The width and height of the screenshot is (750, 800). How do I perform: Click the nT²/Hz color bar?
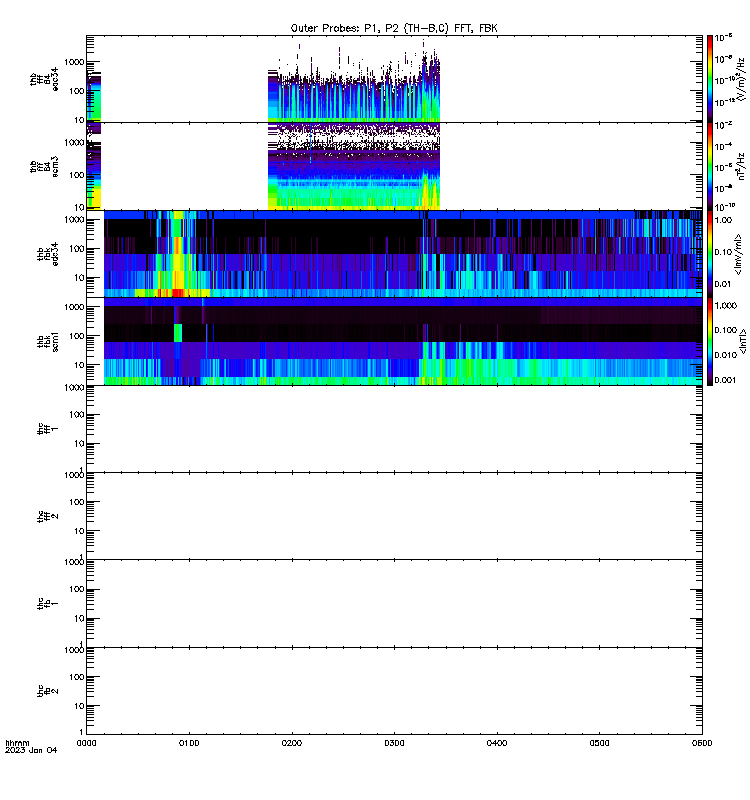(x=710, y=166)
